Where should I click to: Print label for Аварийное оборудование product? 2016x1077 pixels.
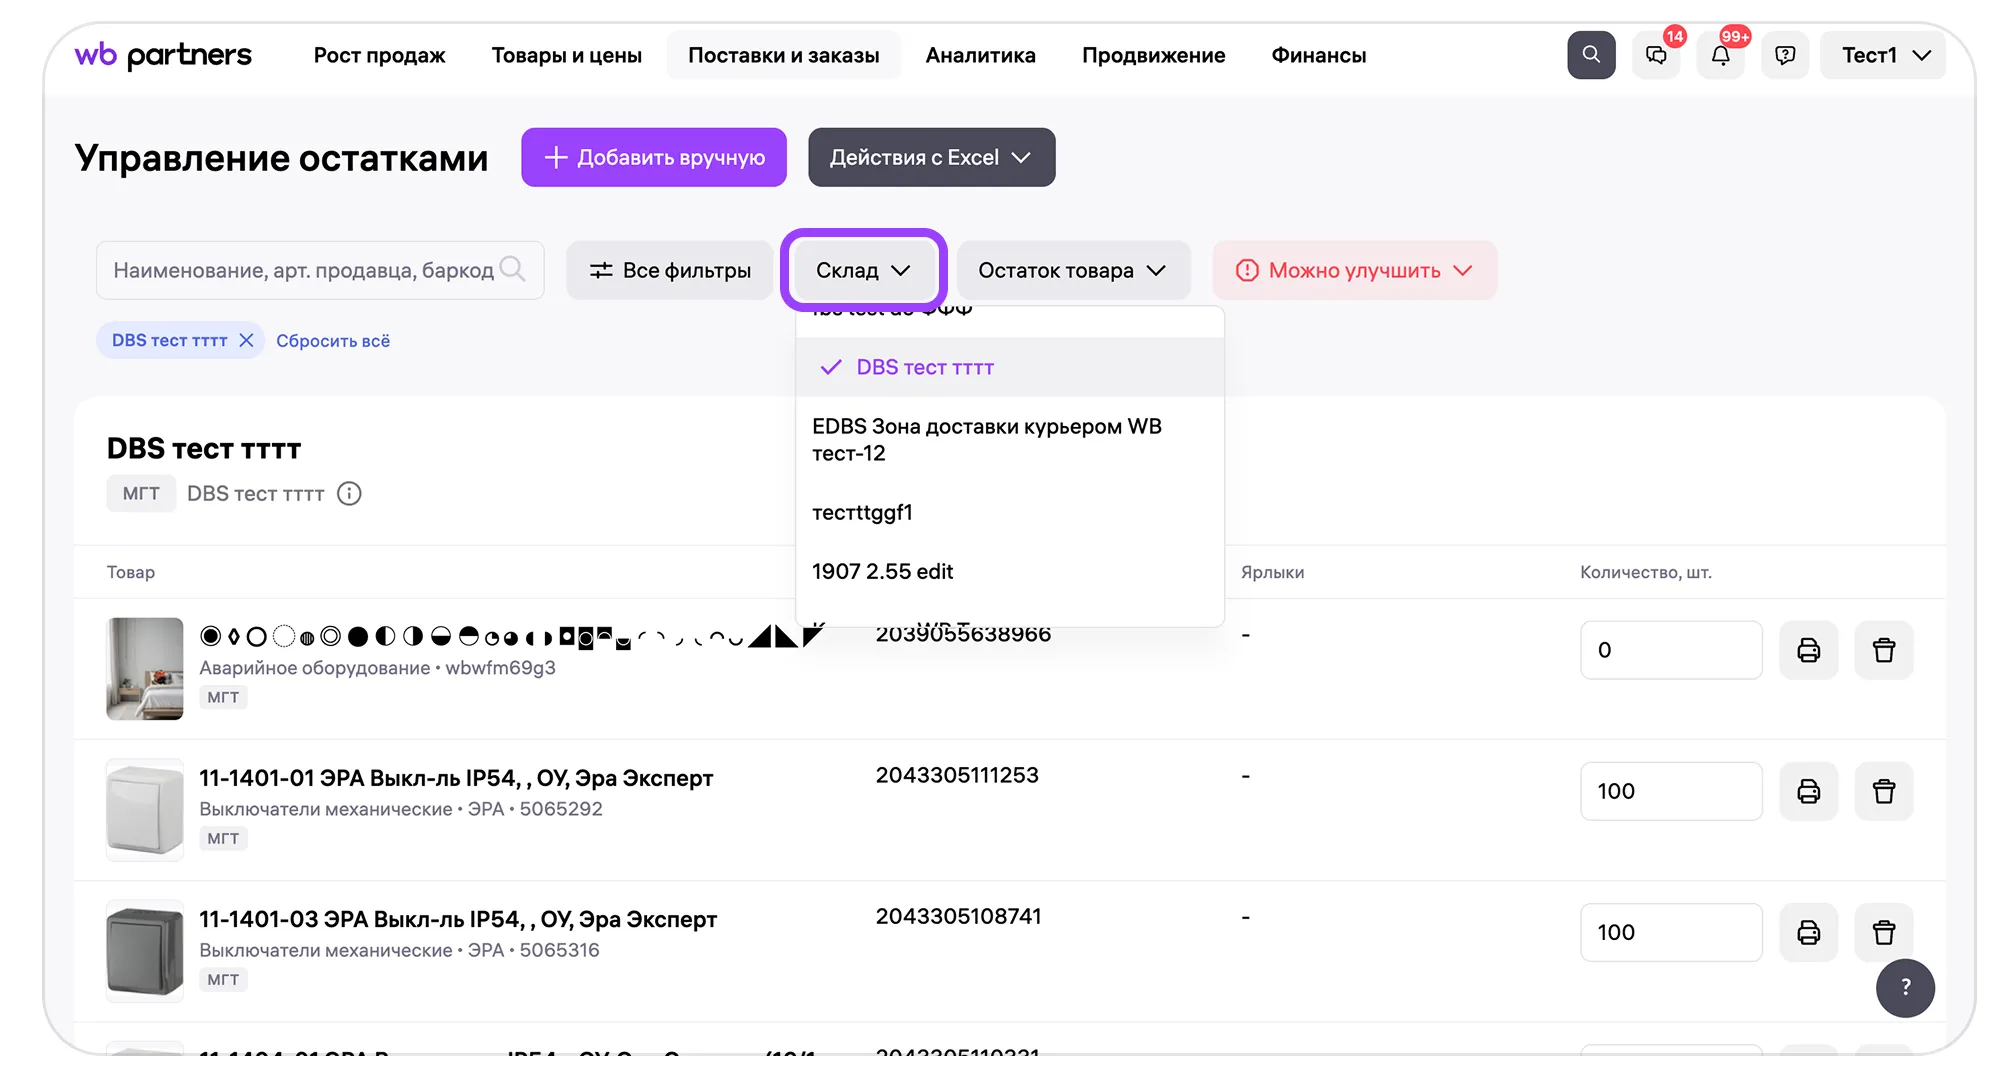tap(1808, 650)
